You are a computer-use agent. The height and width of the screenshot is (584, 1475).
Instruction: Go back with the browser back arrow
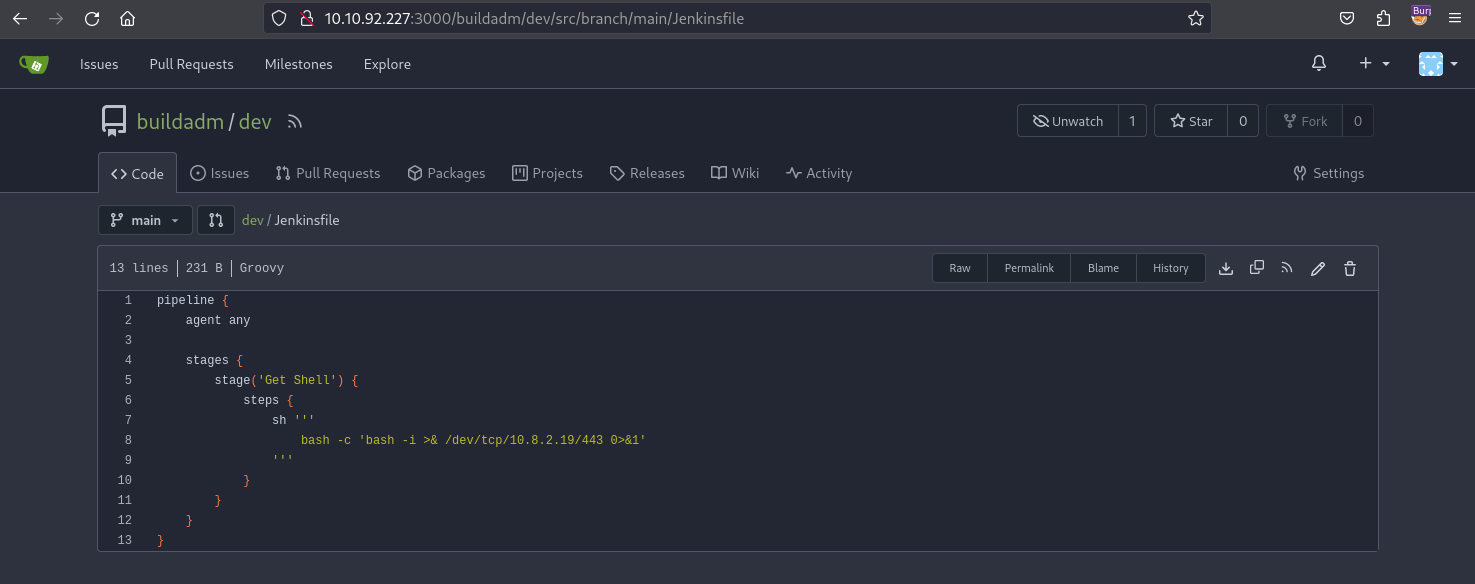click(x=20, y=18)
